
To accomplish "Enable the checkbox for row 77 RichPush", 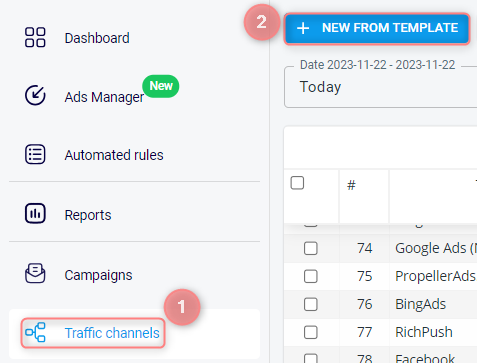I will (311, 332).
